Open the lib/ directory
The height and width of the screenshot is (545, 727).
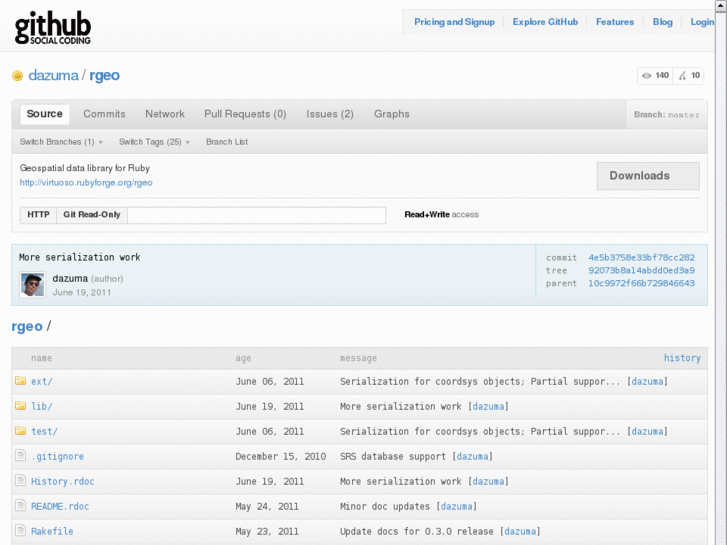pos(42,407)
